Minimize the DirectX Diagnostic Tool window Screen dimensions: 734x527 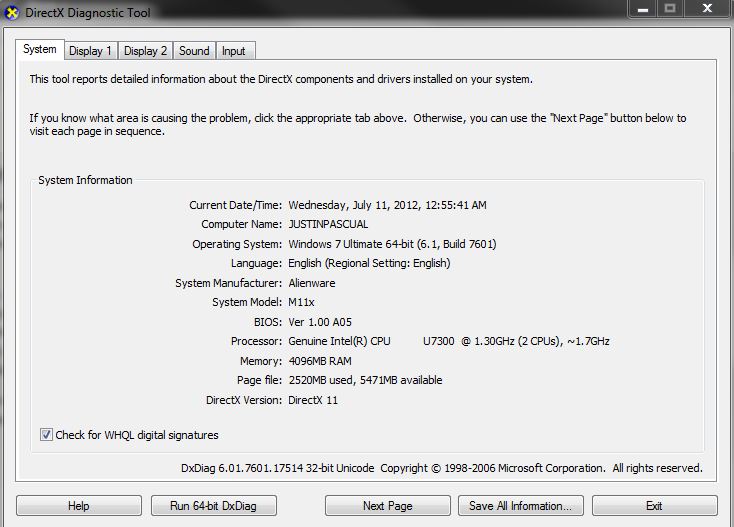pos(640,8)
